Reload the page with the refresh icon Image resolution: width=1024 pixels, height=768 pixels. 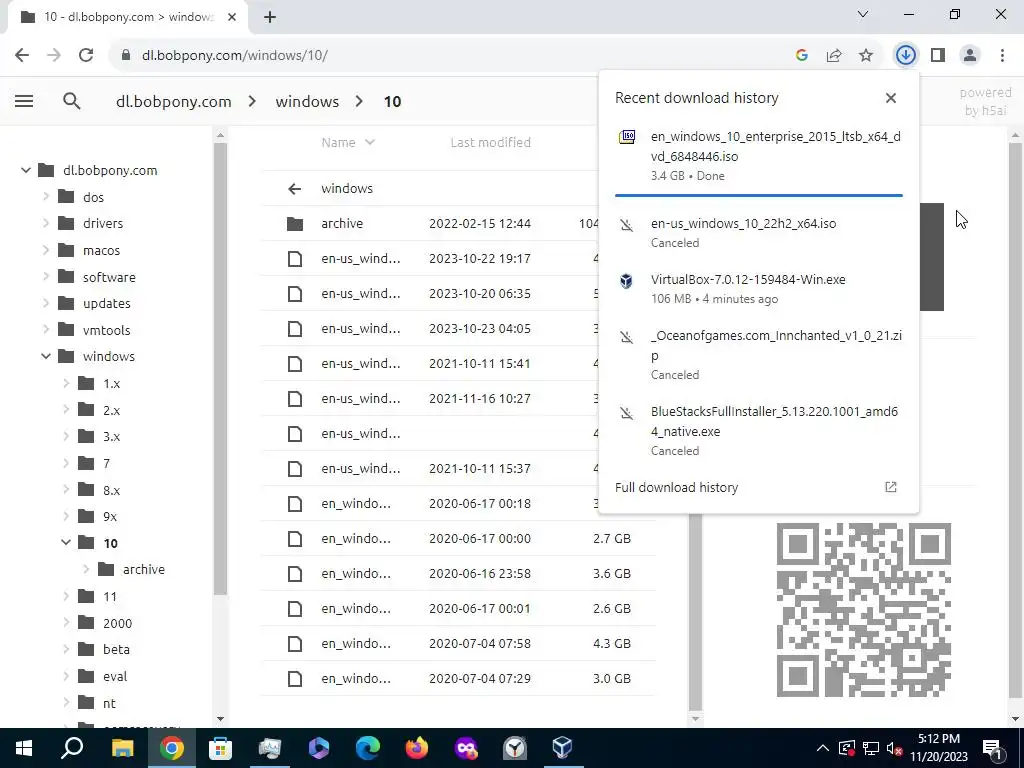[86, 56]
